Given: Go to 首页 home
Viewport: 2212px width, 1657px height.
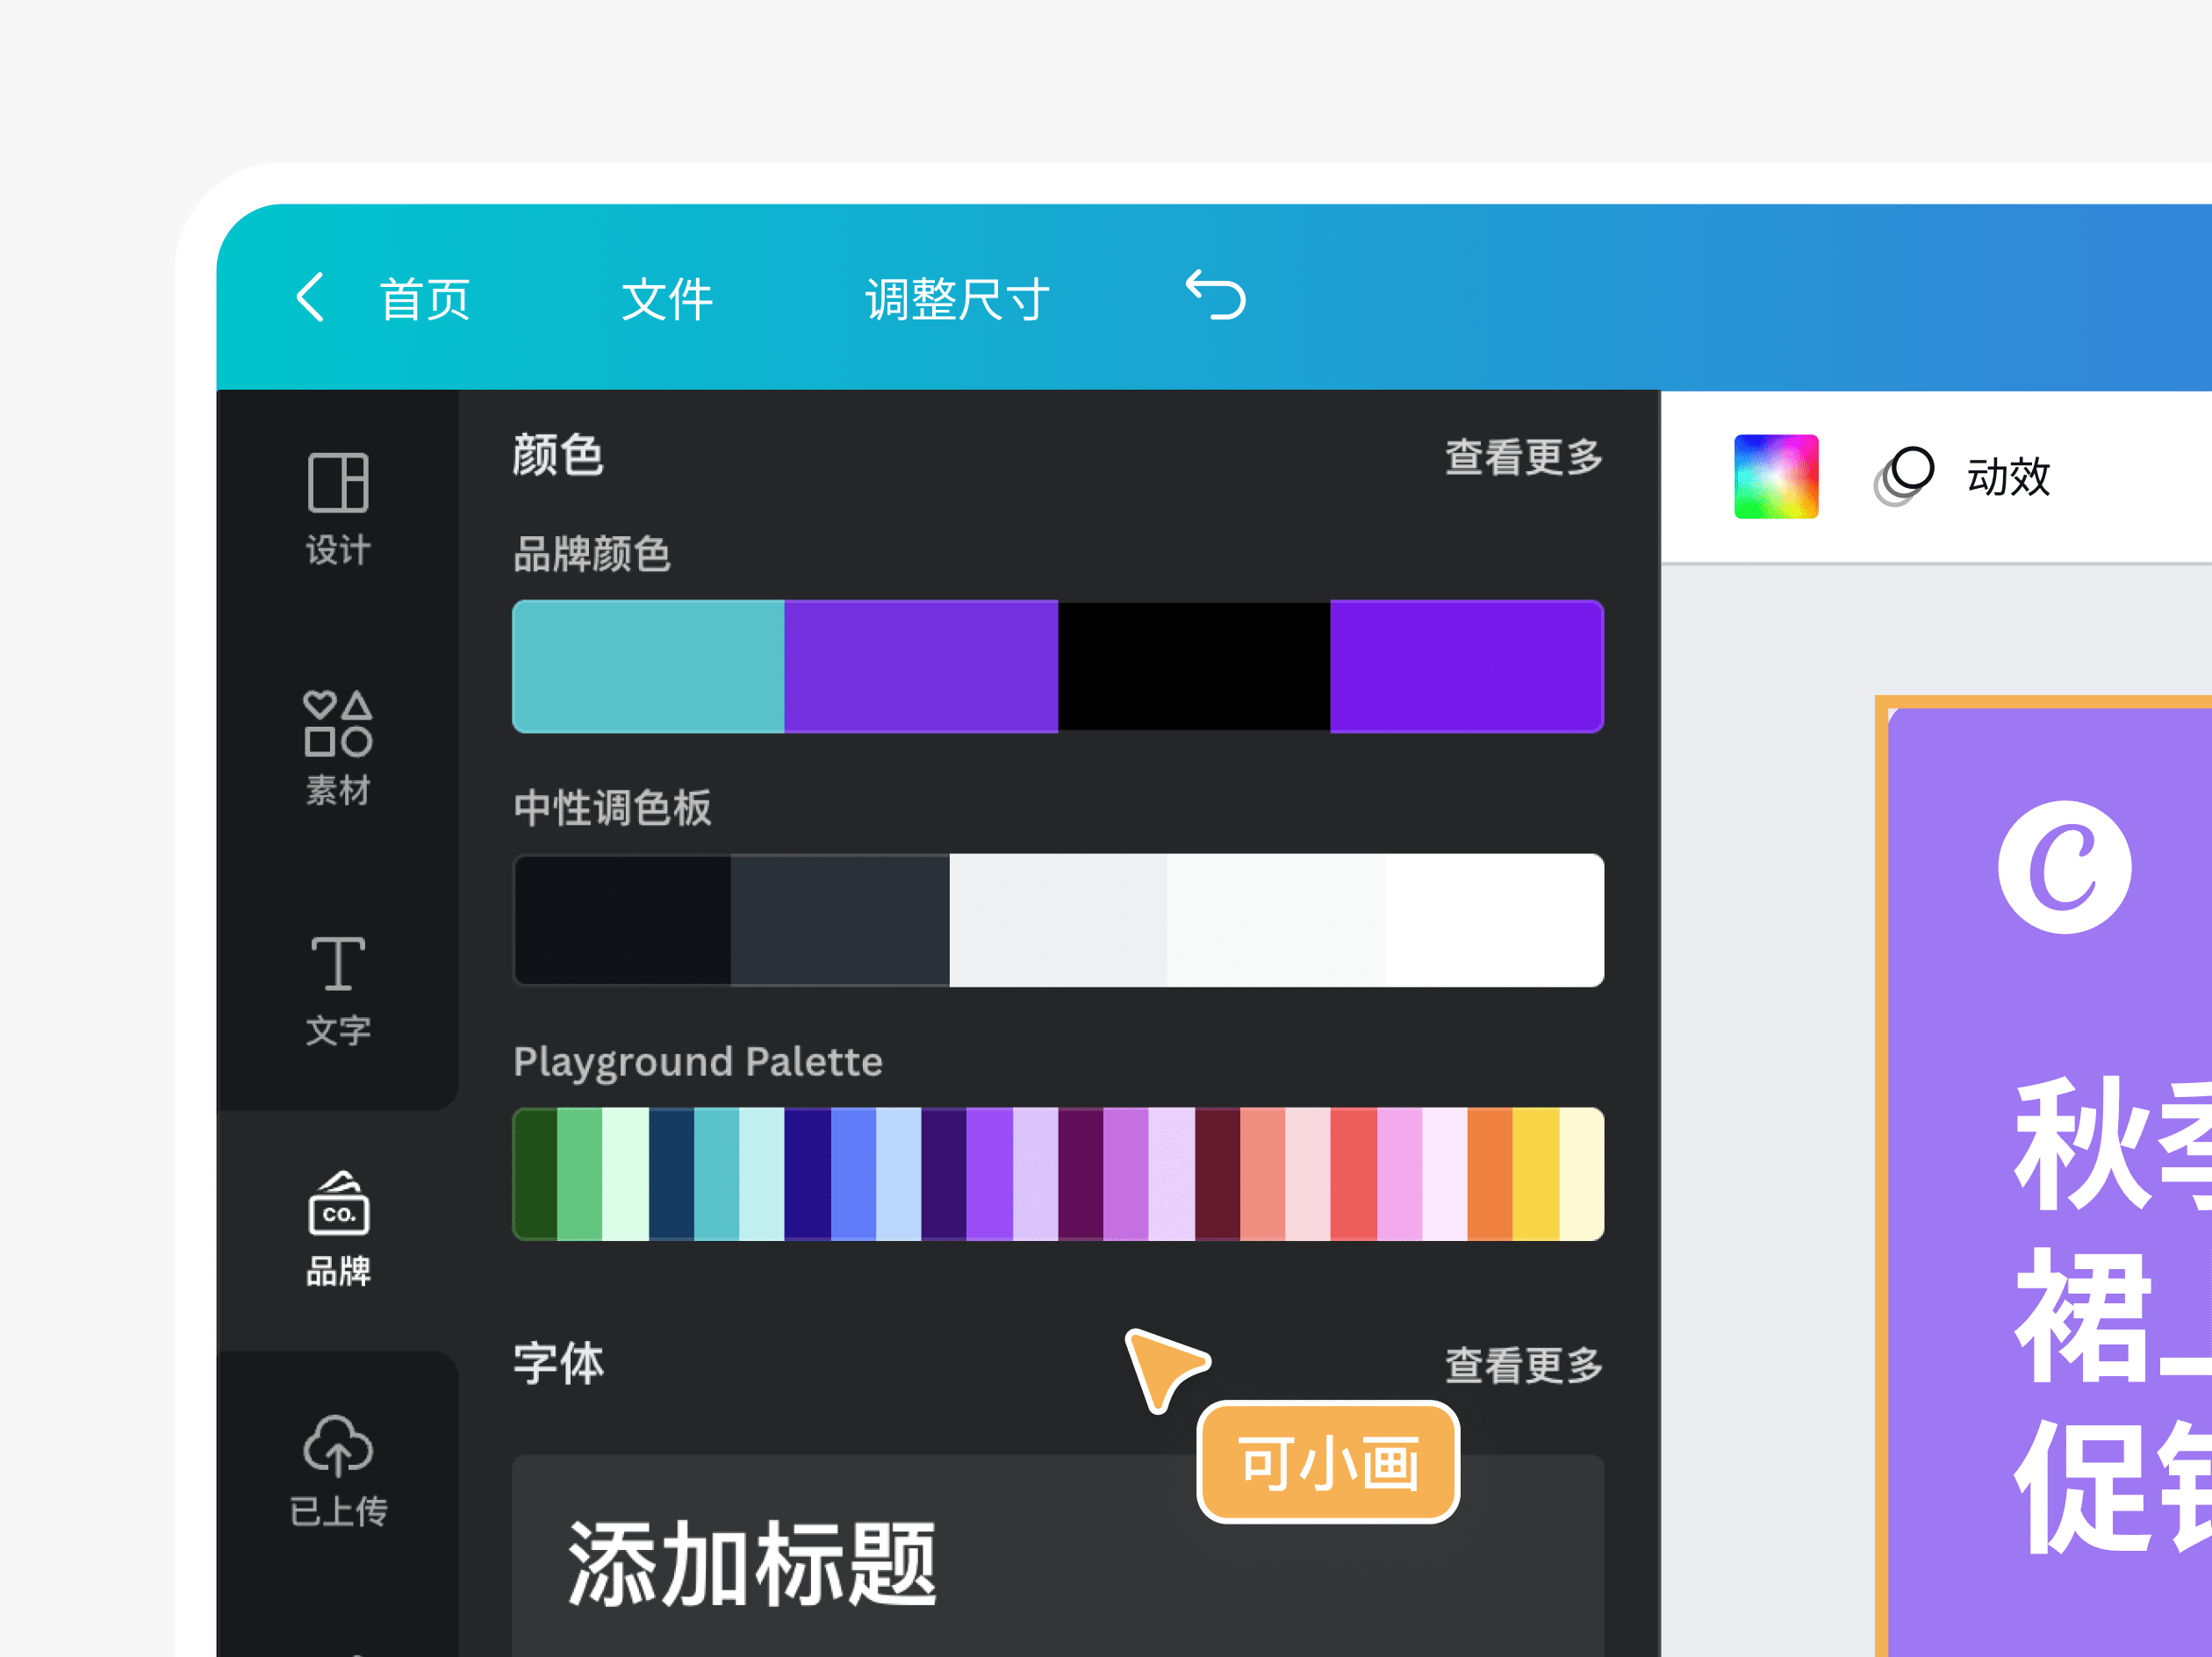Looking at the screenshot, I should pyautogui.click(x=425, y=299).
